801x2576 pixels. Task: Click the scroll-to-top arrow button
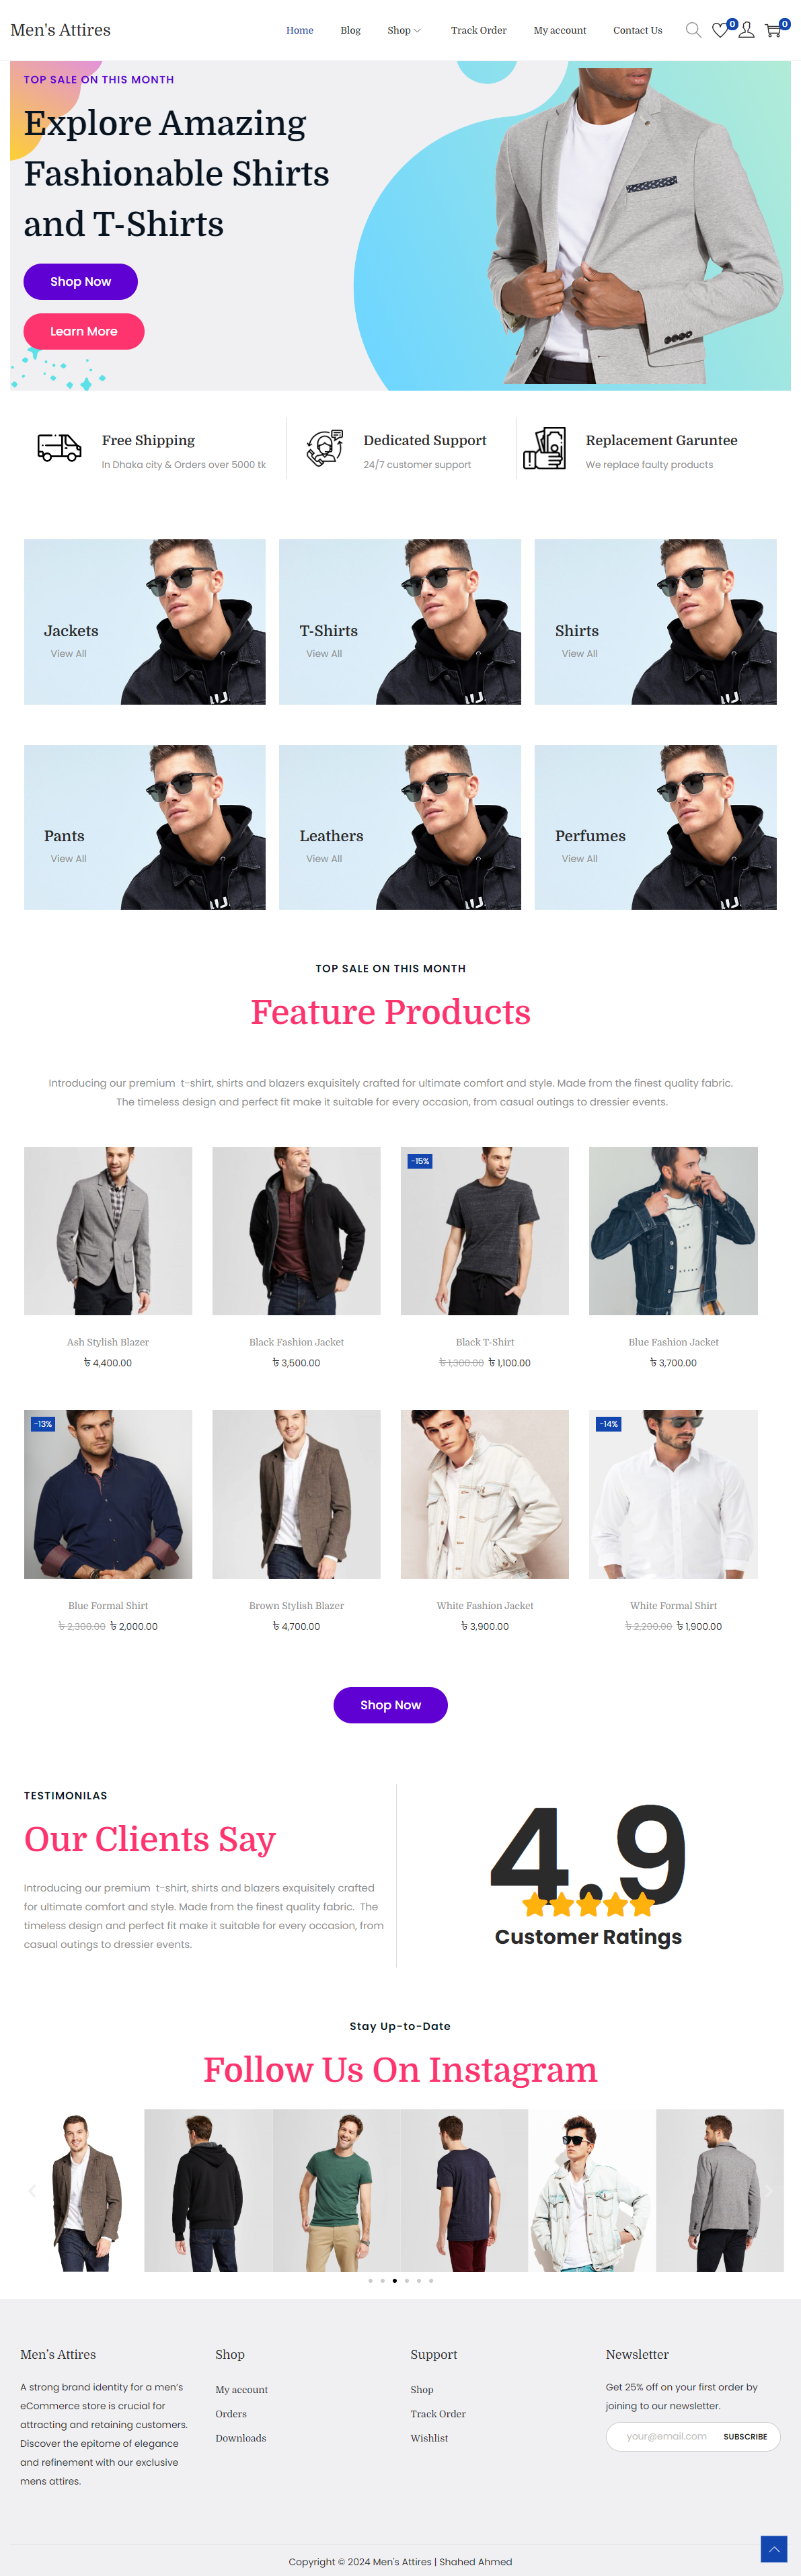point(774,2549)
